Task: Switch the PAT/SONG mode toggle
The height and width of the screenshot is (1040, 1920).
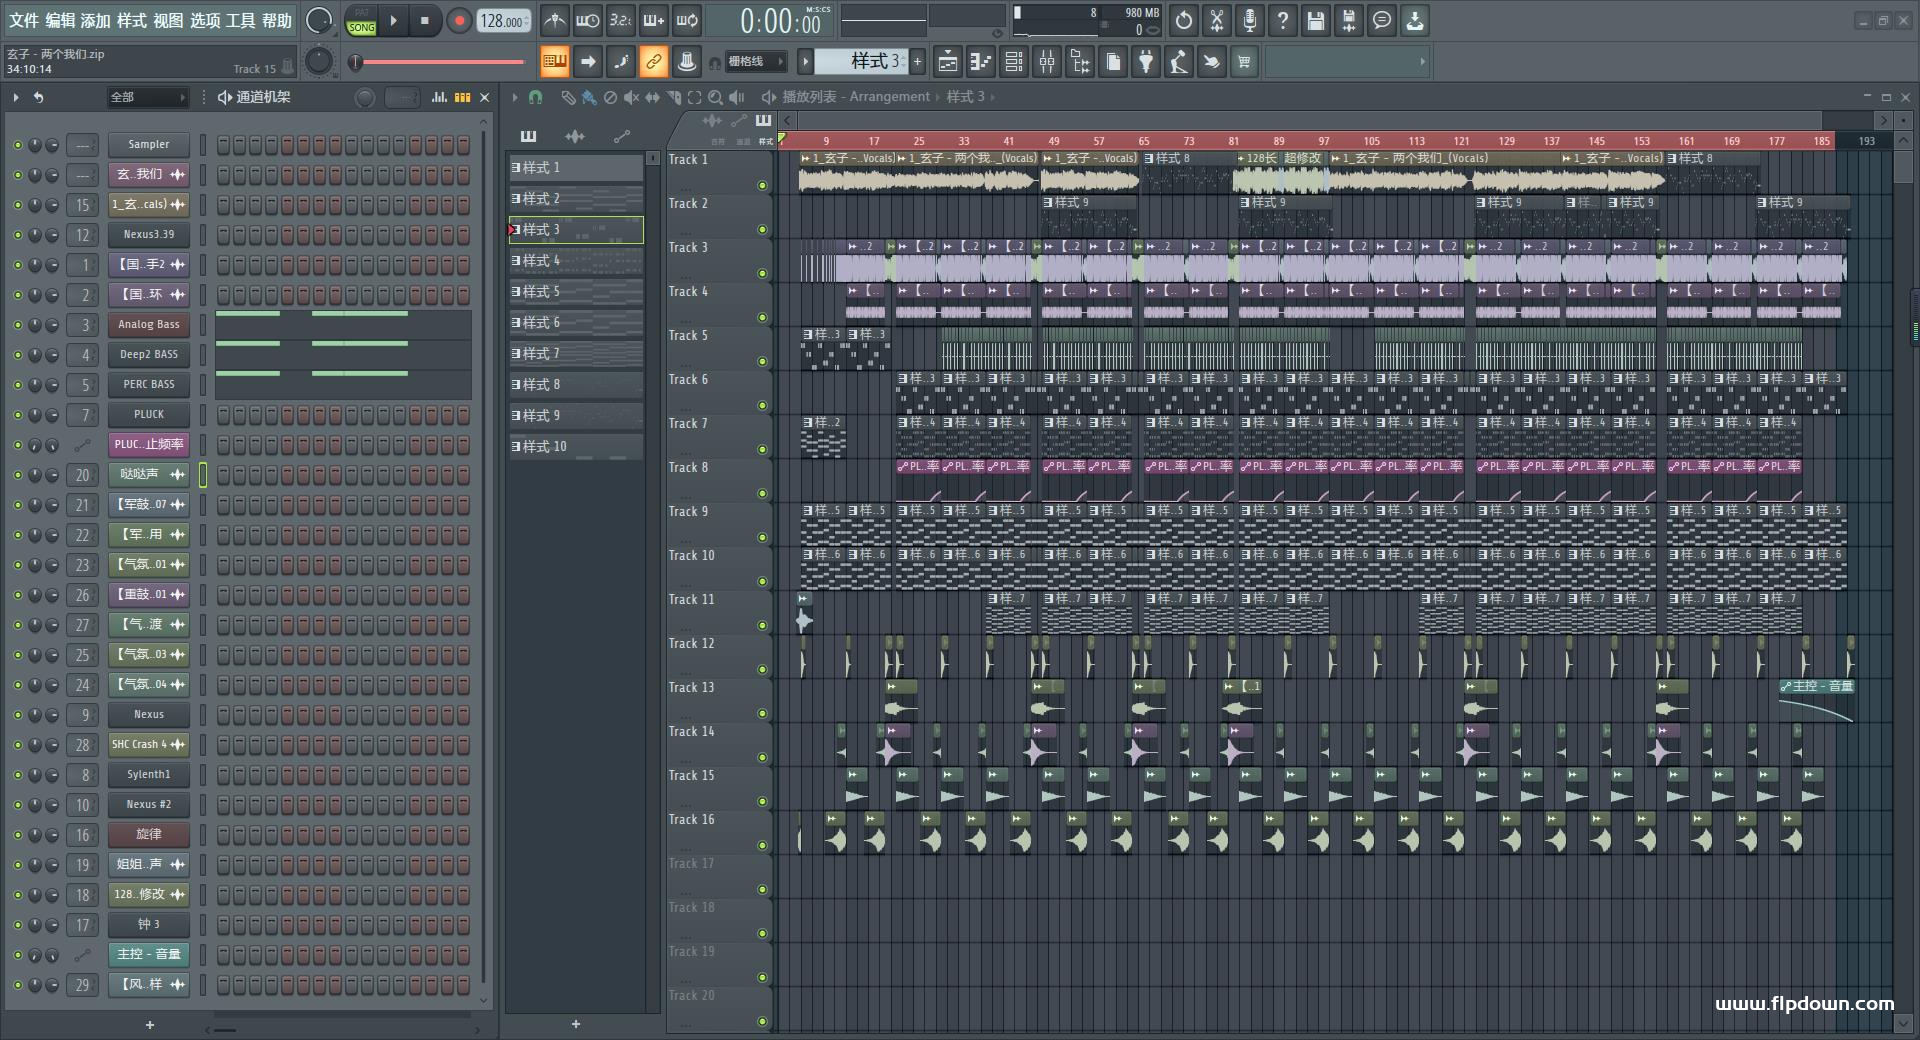Action: coord(361,21)
